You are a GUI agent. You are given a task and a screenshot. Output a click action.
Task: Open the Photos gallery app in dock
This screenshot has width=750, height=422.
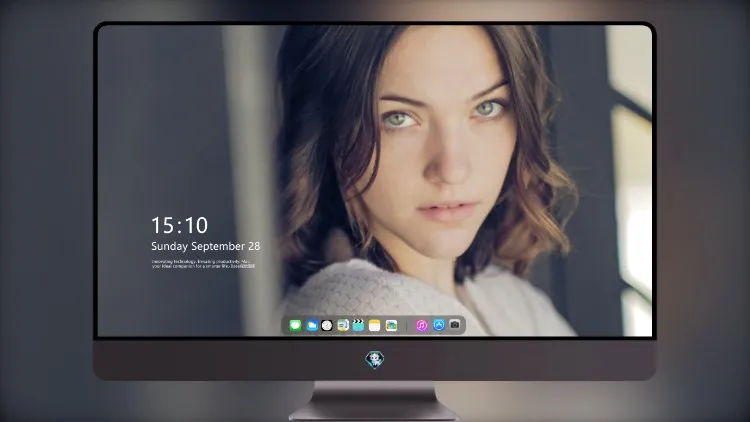coord(391,325)
